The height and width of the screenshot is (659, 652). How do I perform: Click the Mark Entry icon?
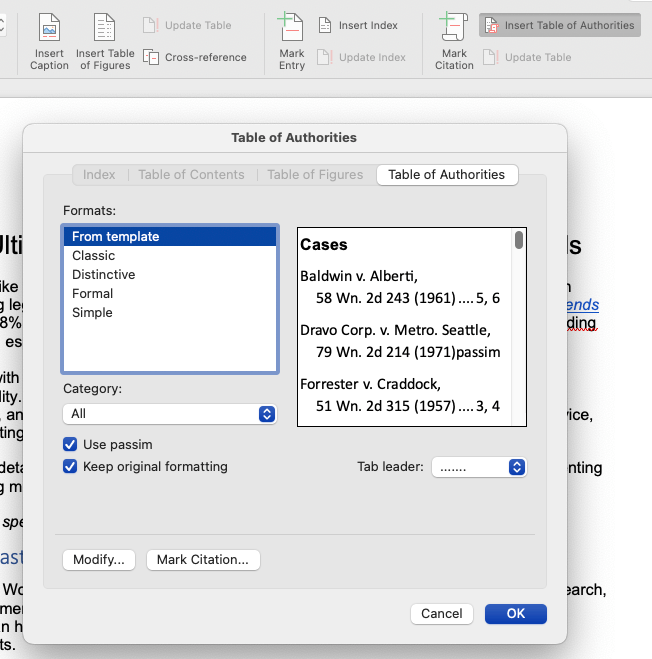coord(290,26)
